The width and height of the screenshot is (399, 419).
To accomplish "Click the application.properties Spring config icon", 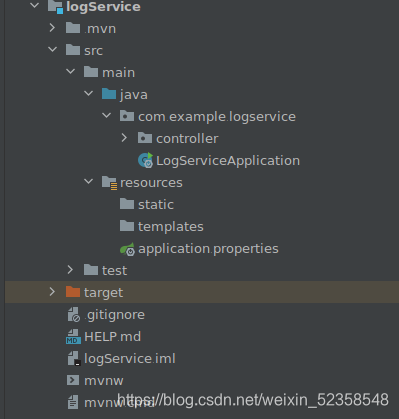I will tap(127, 249).
